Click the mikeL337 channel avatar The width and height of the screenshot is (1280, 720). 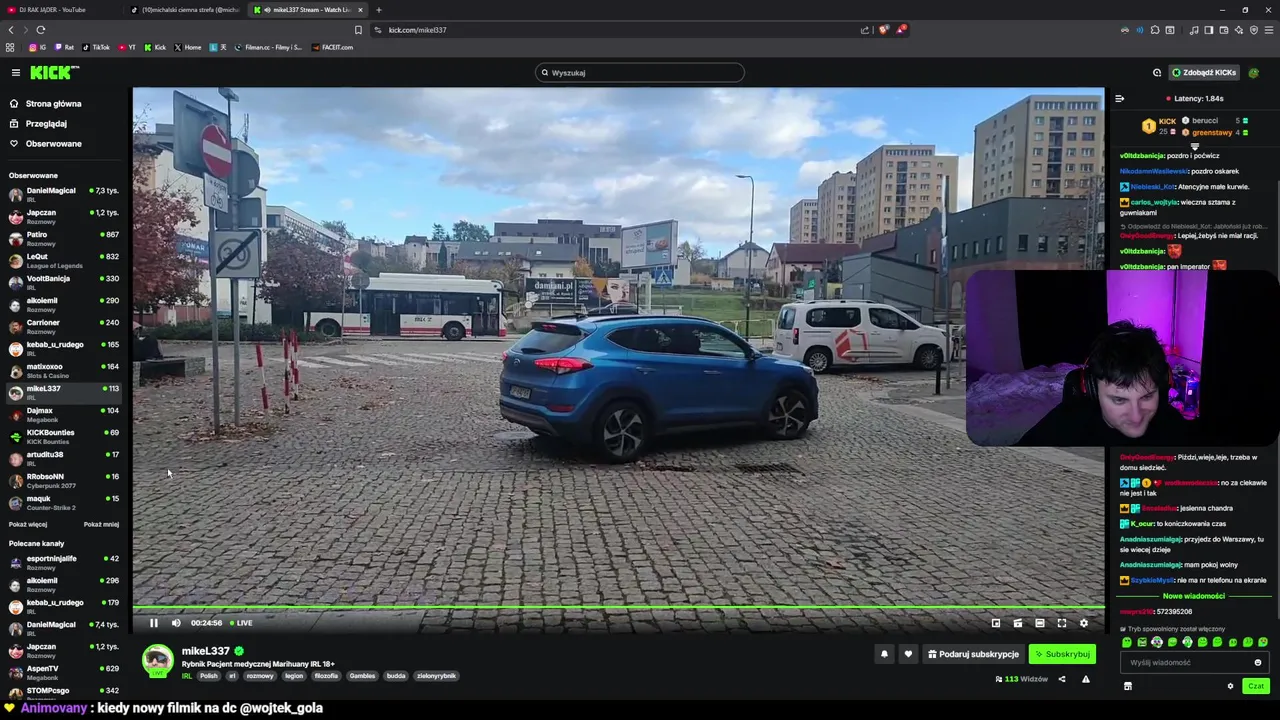click(157, 660)
